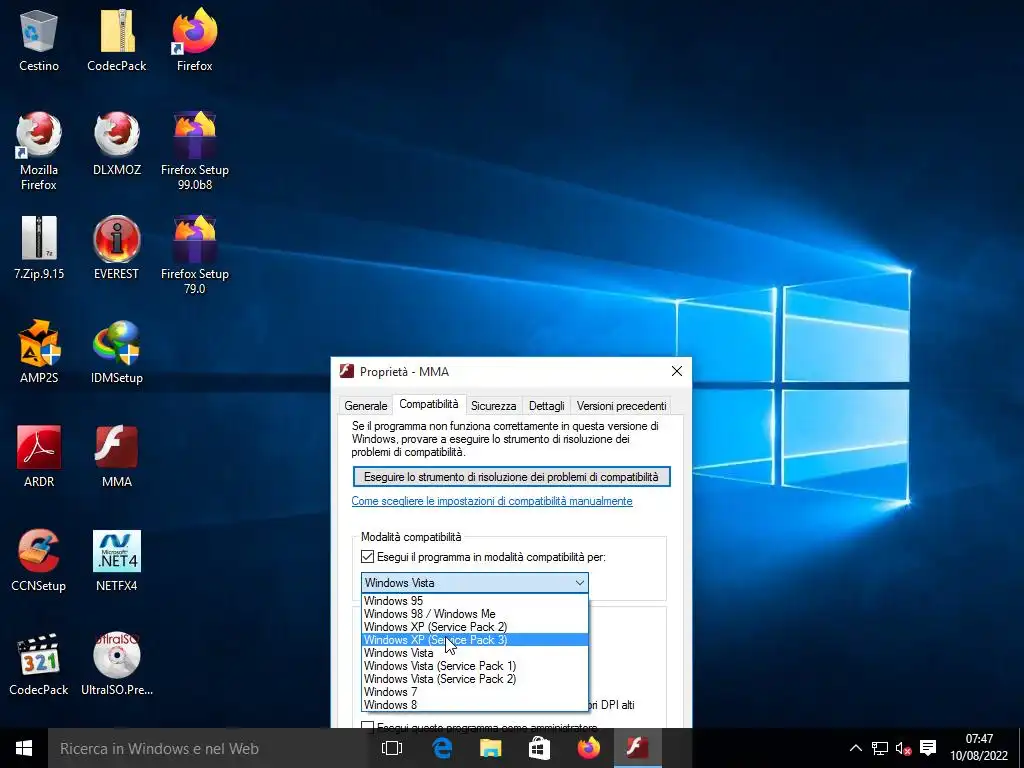Choose plain Windows Vista option in list
Screen dimensions: 1024x768
(x=475, y=653)
